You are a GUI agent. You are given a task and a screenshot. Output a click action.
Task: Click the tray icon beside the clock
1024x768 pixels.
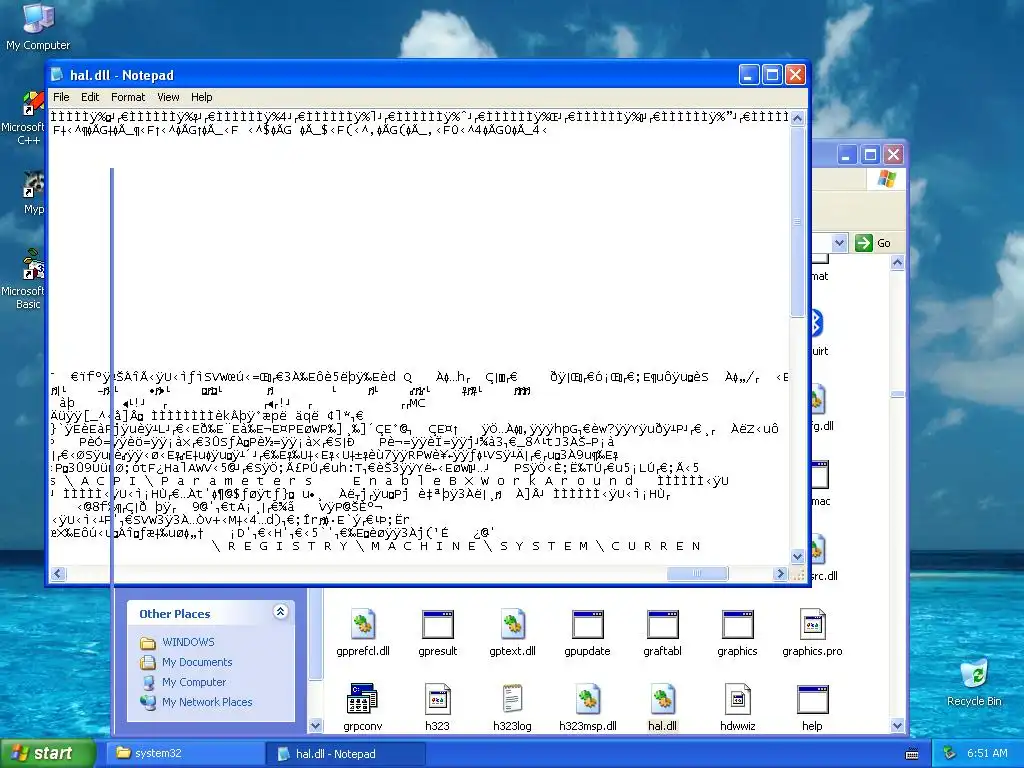(x=950, y=753)
